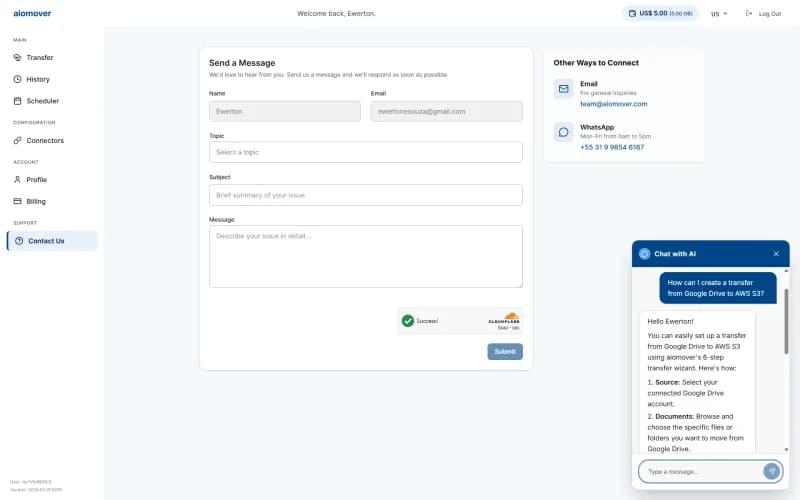Click the Hello Ewerton! chat text
Screen dimensions: 800x500
point(670,321)
